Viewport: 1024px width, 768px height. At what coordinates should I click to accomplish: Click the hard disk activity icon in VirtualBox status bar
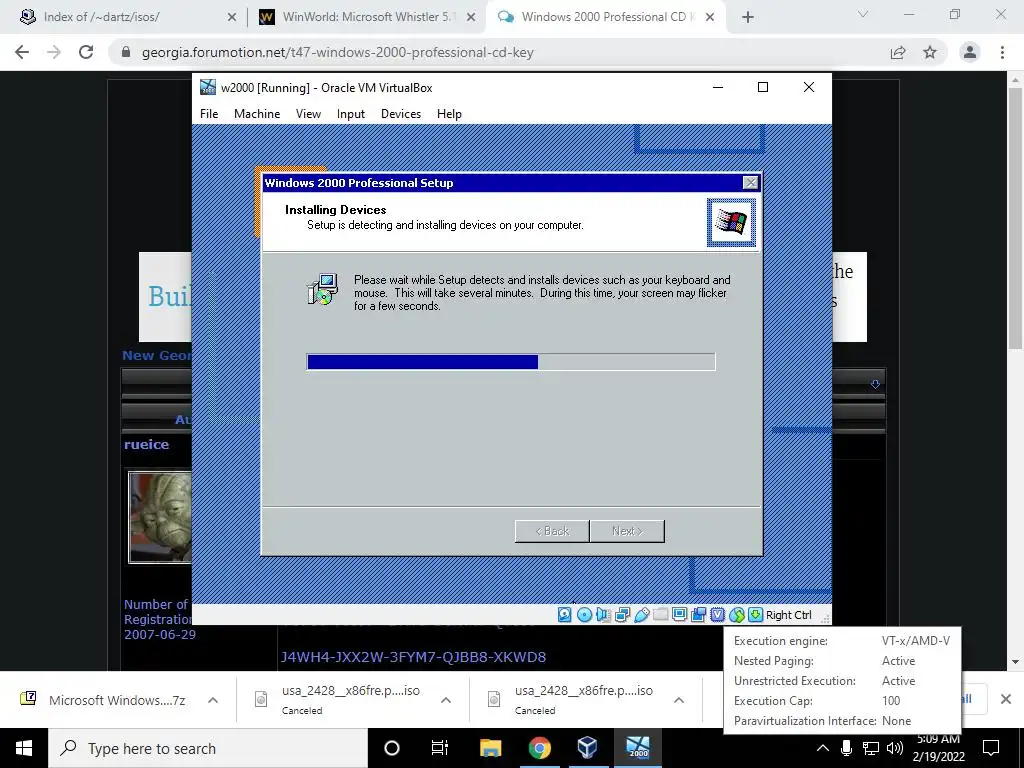tap(565, 615)
